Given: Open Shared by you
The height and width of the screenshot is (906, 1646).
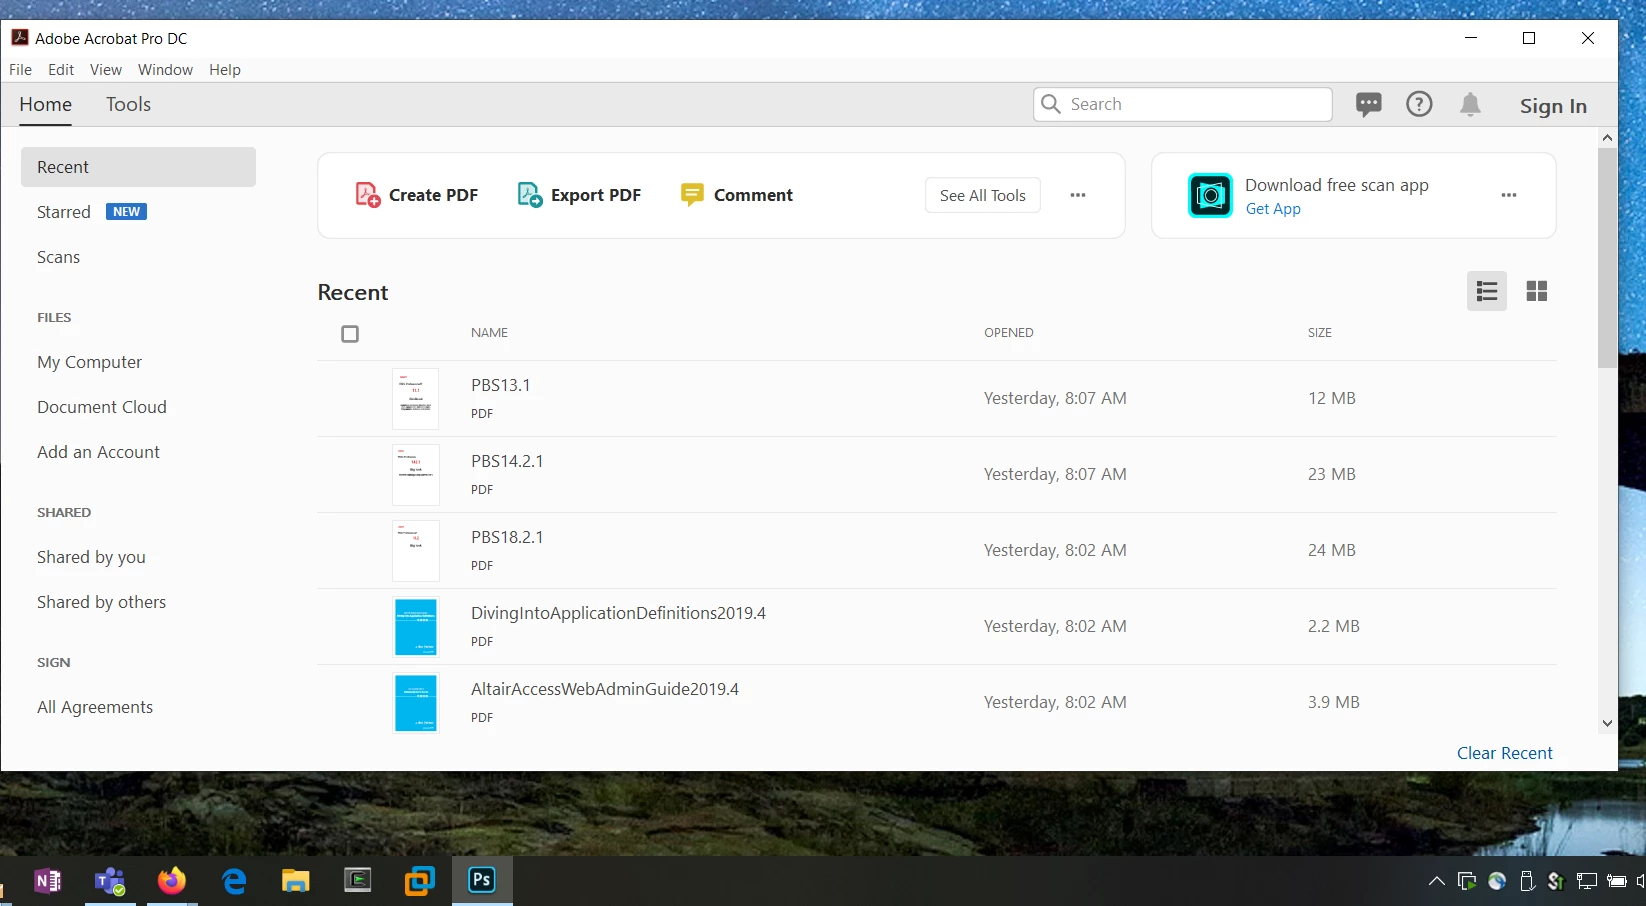Looking at the screenshot, I should tap(92, 557).
